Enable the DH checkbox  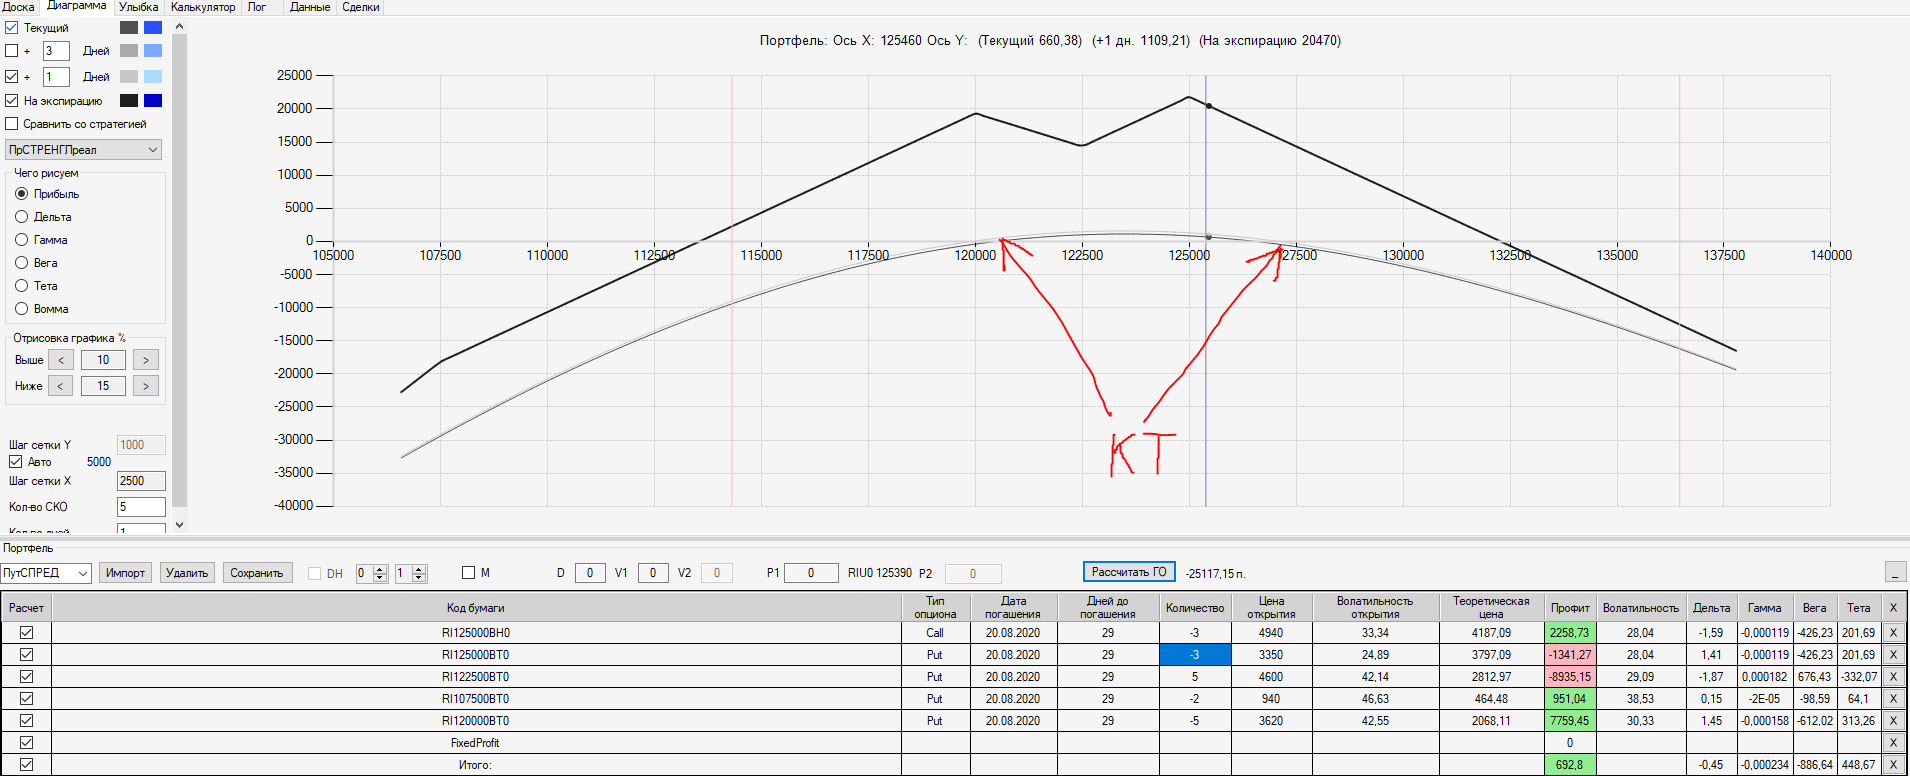[314, 573]
